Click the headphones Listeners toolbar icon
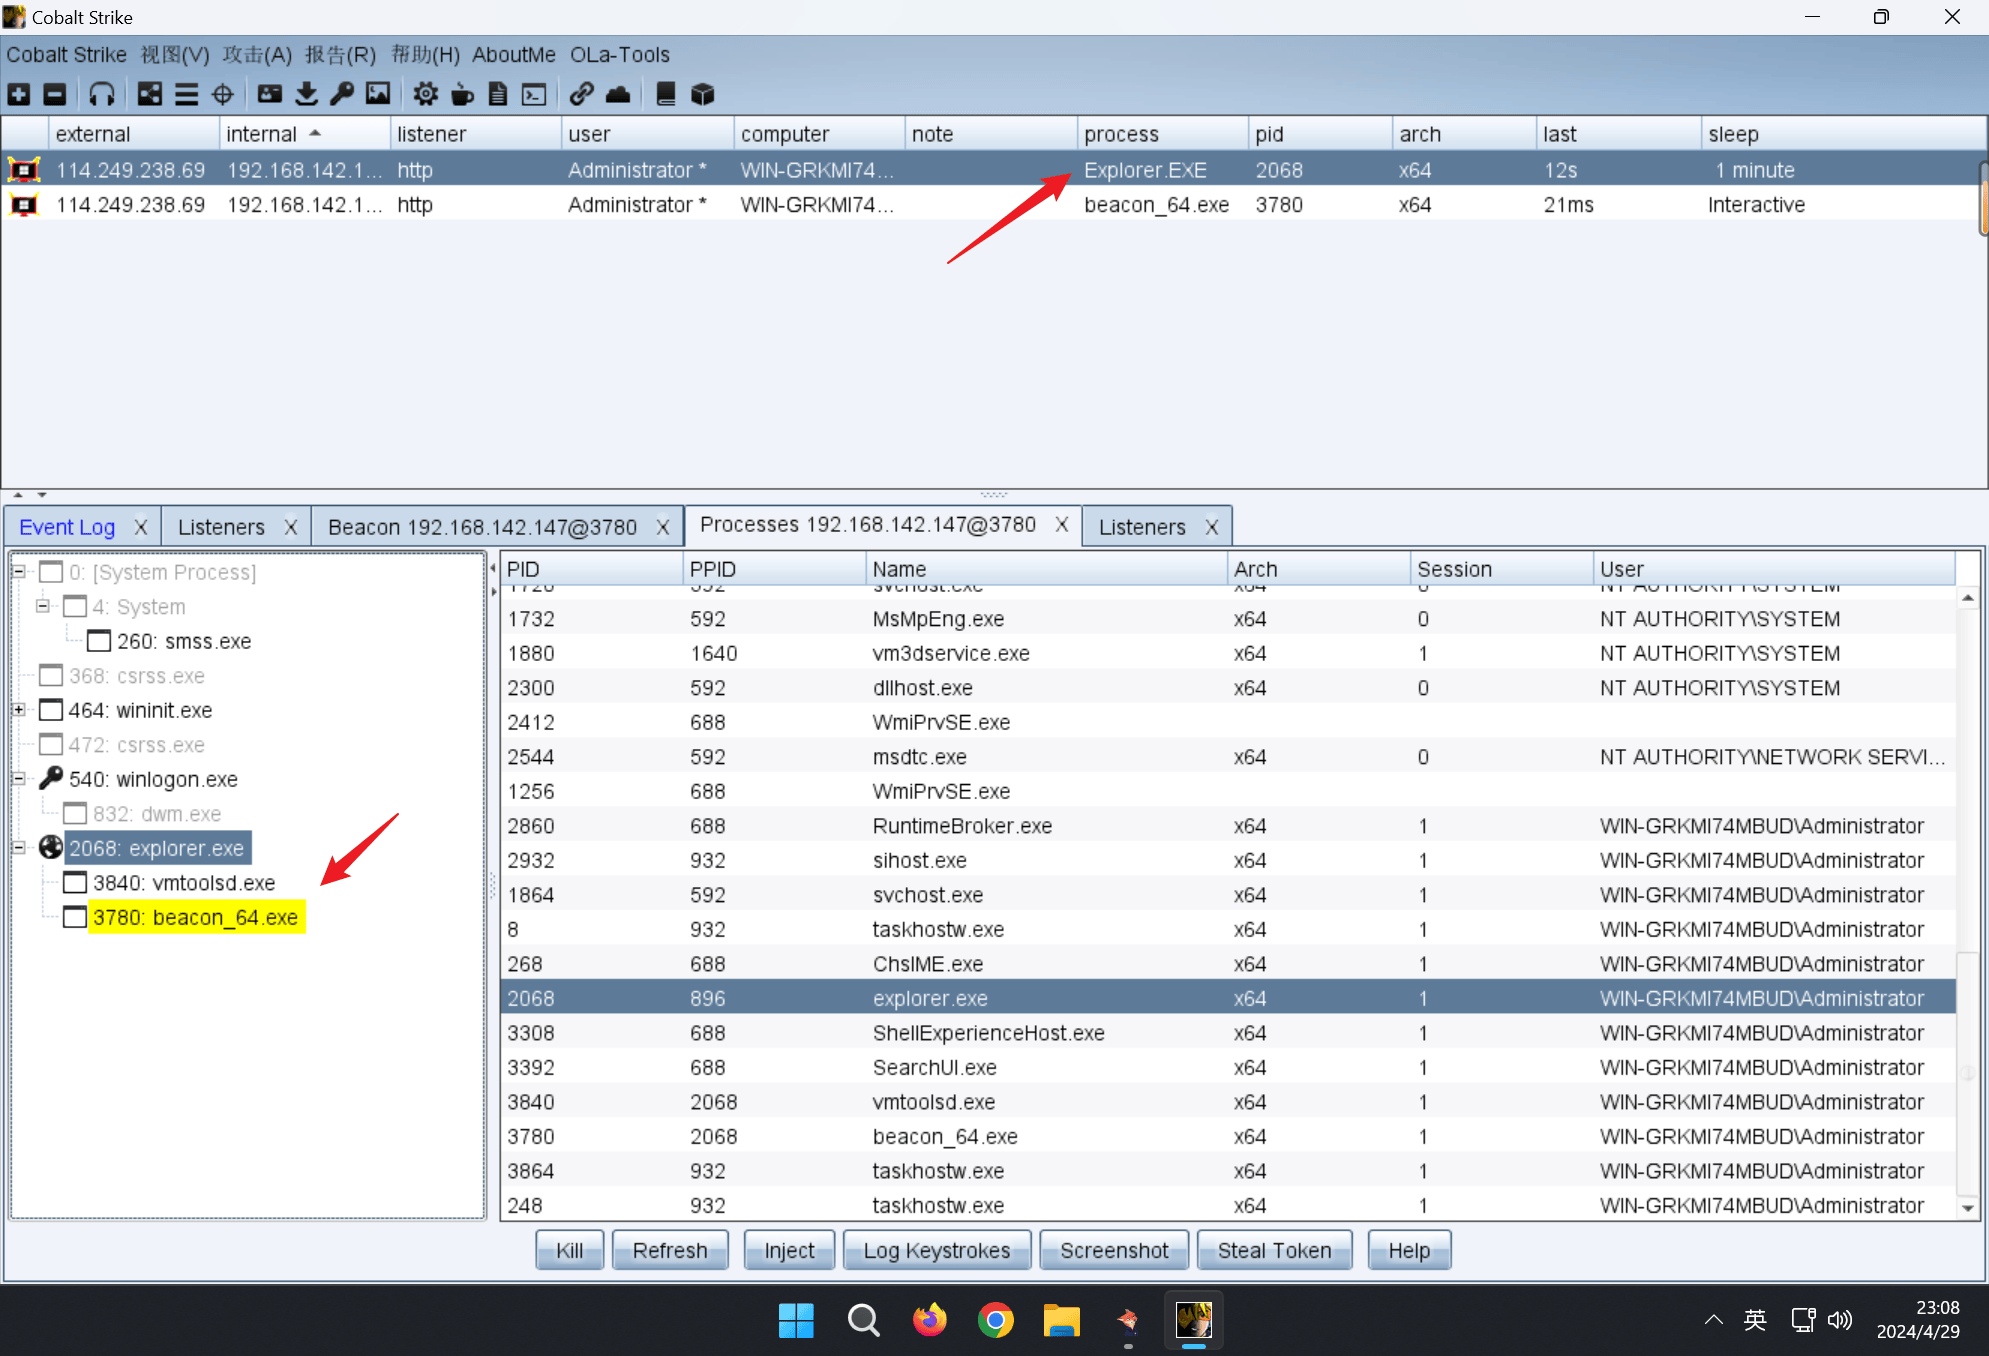Viewport: 1989px width, 1356px height. tap(101, 94)
